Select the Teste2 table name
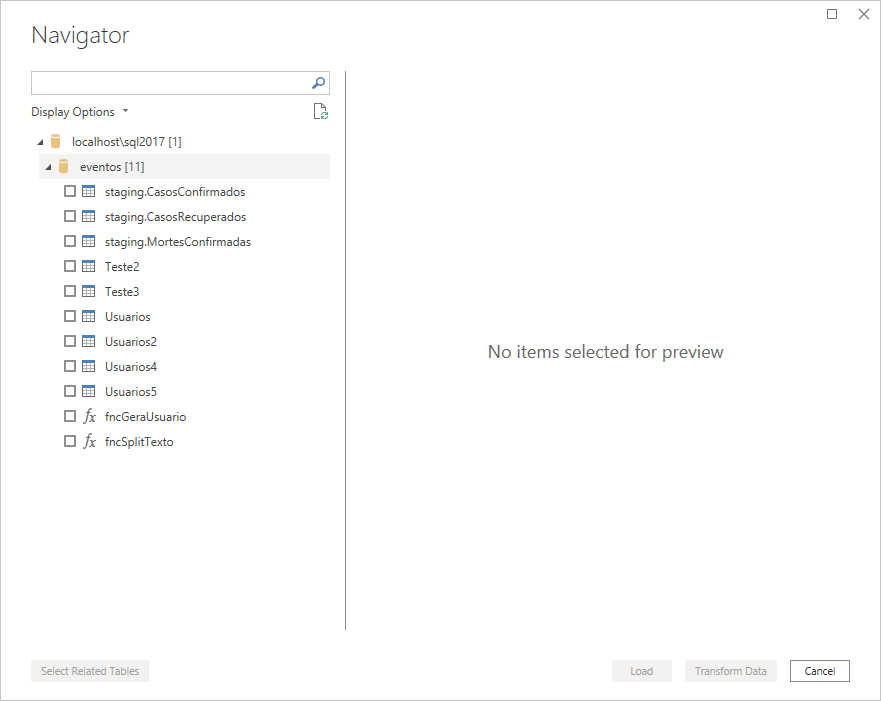The width and height of the screenshot is (881, 701). 122,267
